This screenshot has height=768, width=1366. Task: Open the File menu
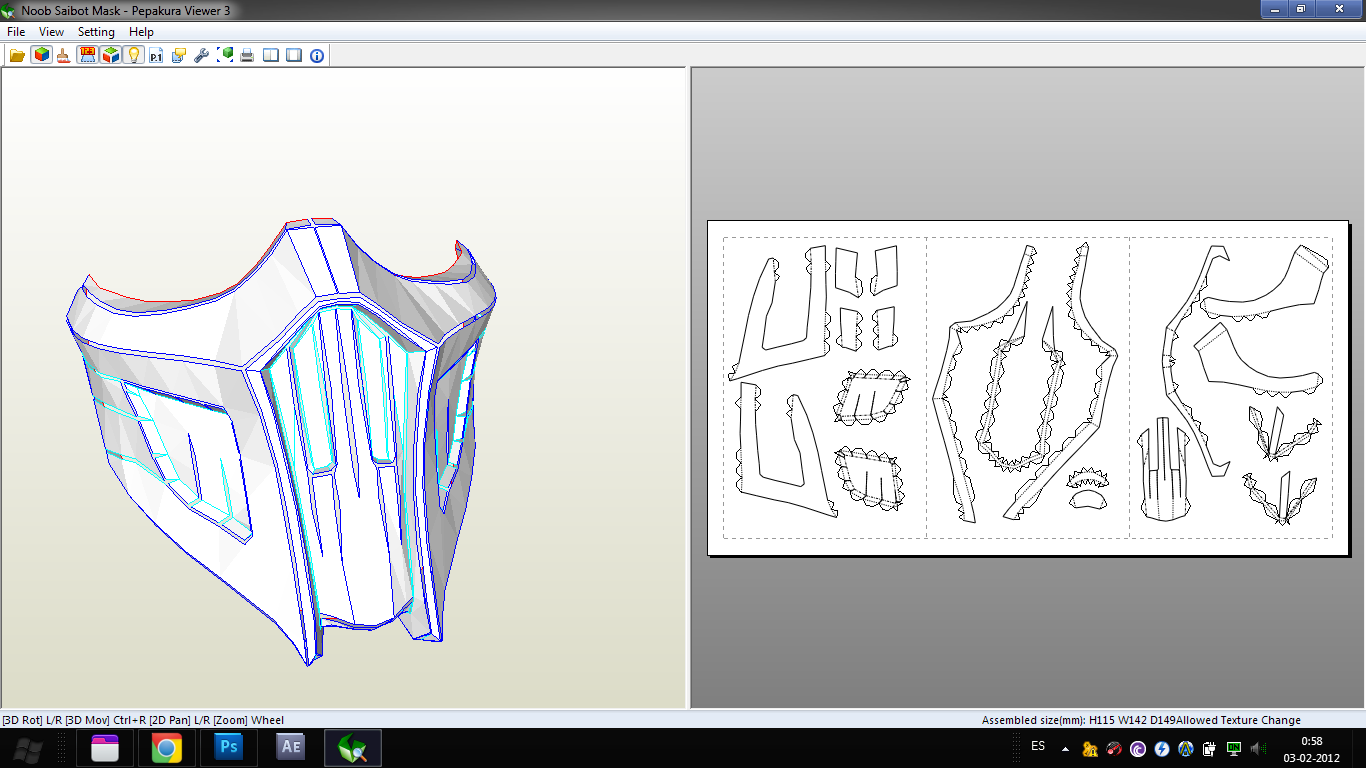click(x=16, y=32)
